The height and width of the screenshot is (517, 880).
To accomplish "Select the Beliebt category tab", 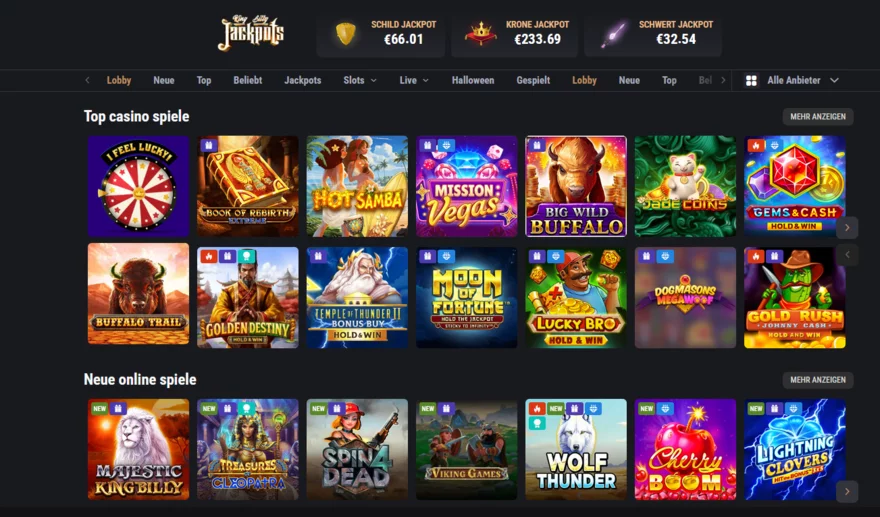I will point(248,80).
